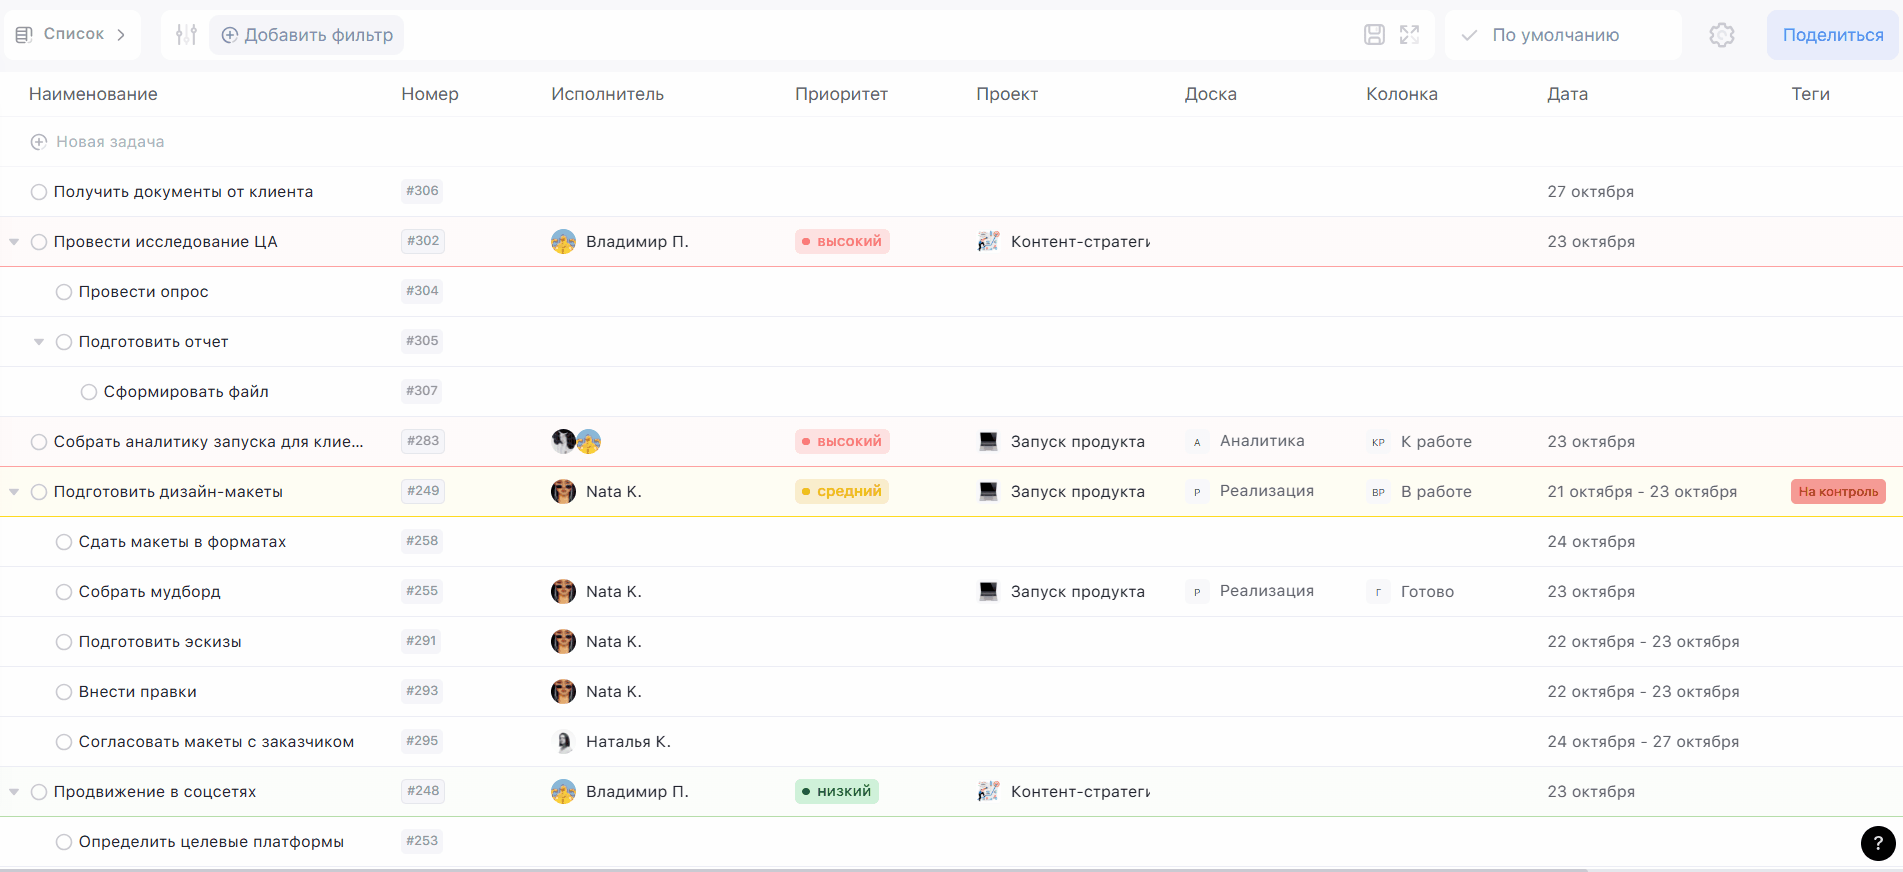Expand the list to fullscreen
Viewport: 1903px width, 872px height.
[1409, 35]
